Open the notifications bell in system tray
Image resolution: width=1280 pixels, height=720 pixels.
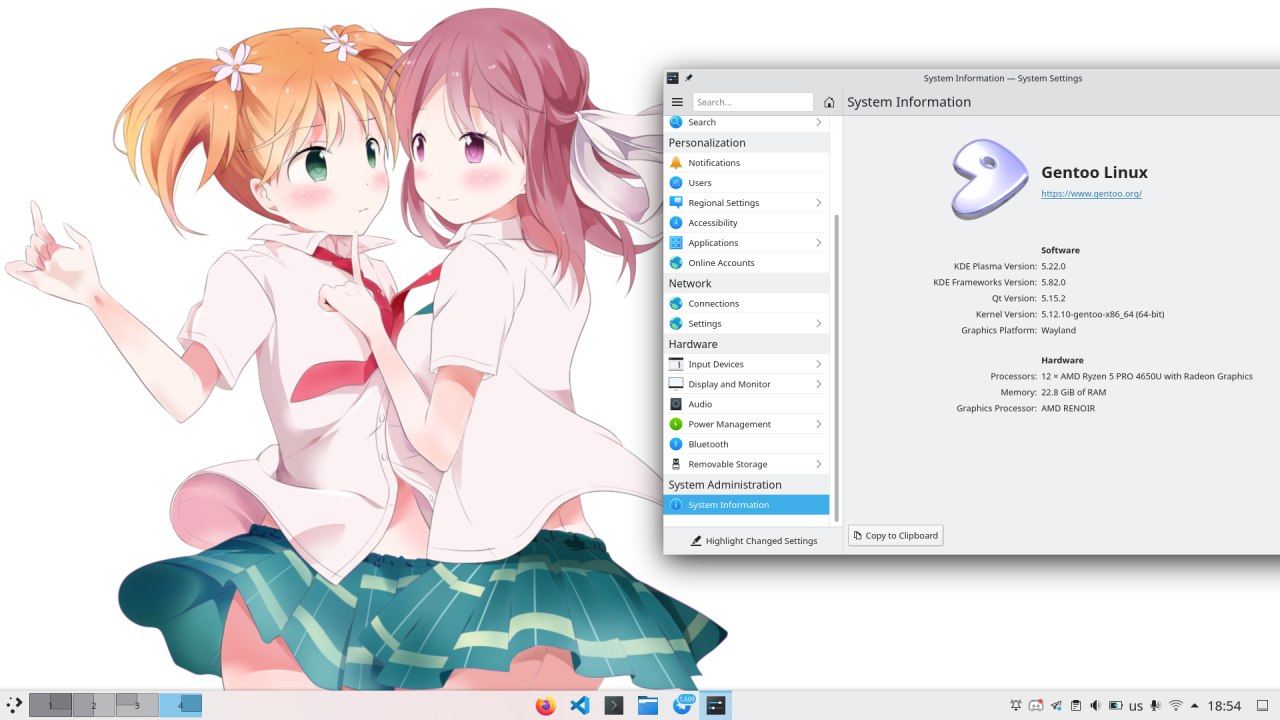coord(1016,706)
